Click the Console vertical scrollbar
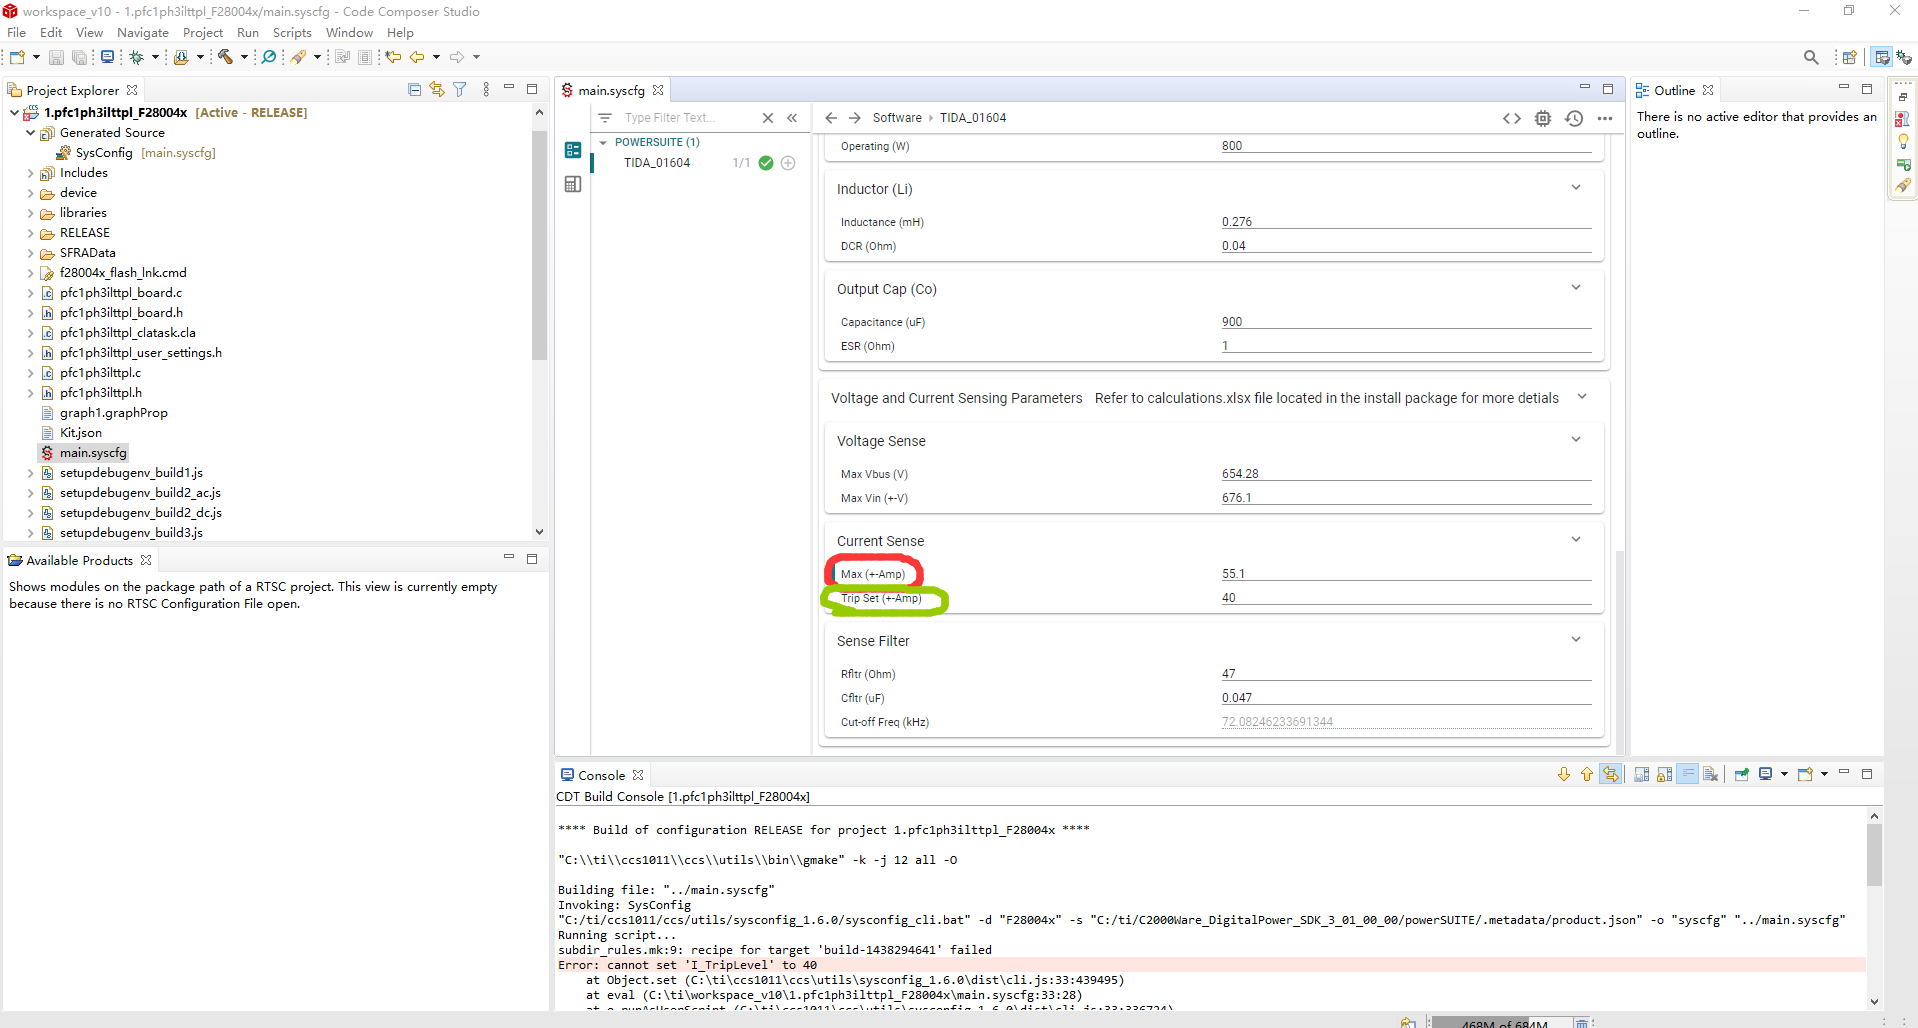This screenshot has height=1028, width=1918. pyautogui.click(x=1874, y=855)
